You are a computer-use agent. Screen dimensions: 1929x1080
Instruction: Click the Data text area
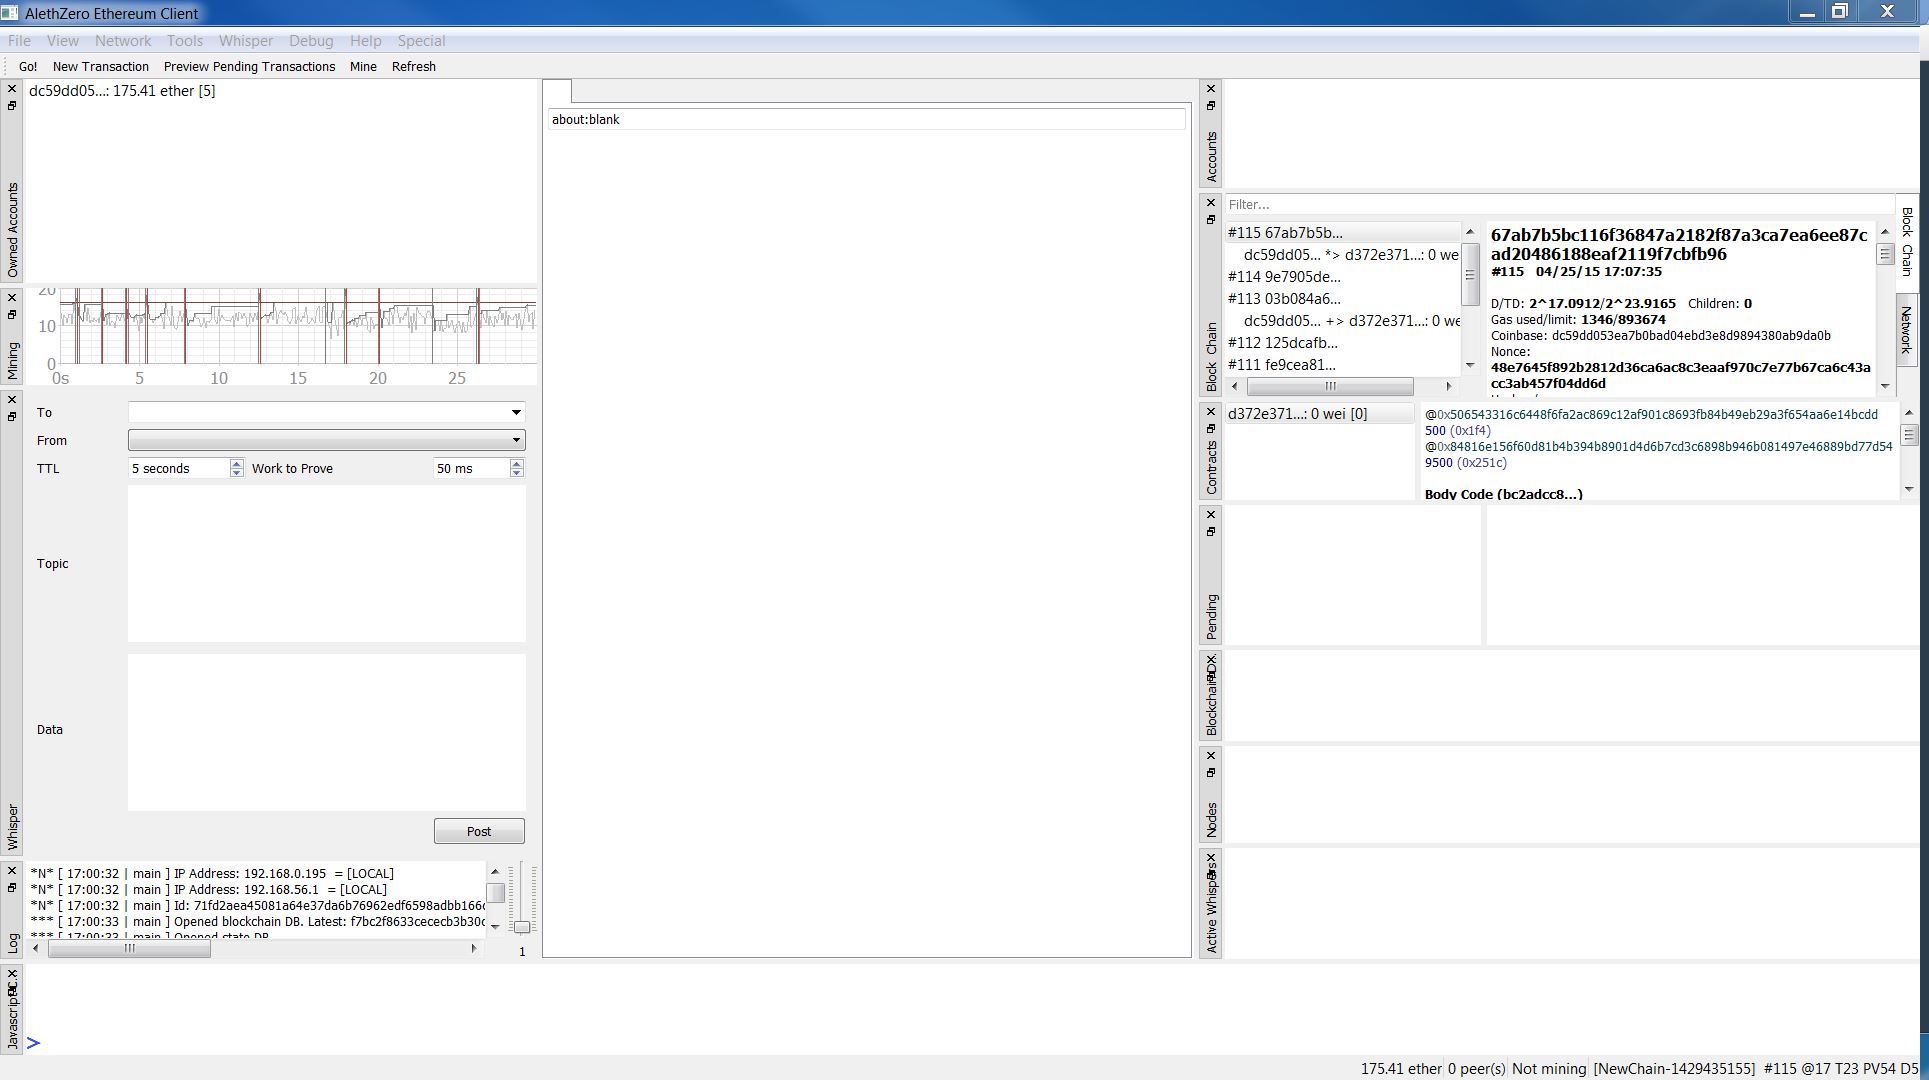click(326, 732)
